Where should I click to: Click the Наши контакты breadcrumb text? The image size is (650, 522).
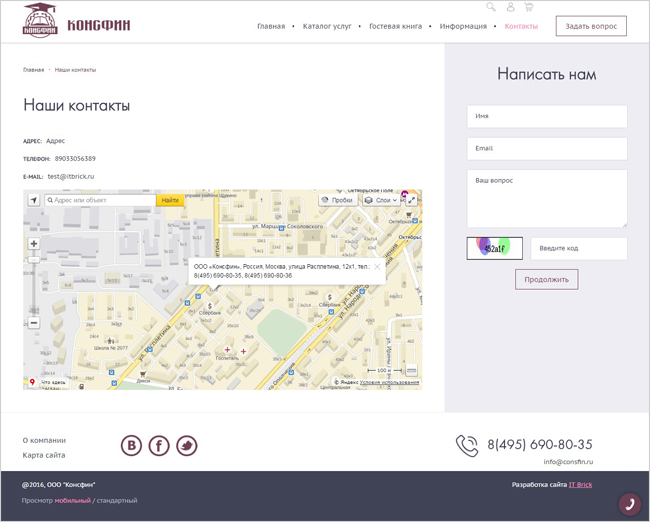point(75,70)
